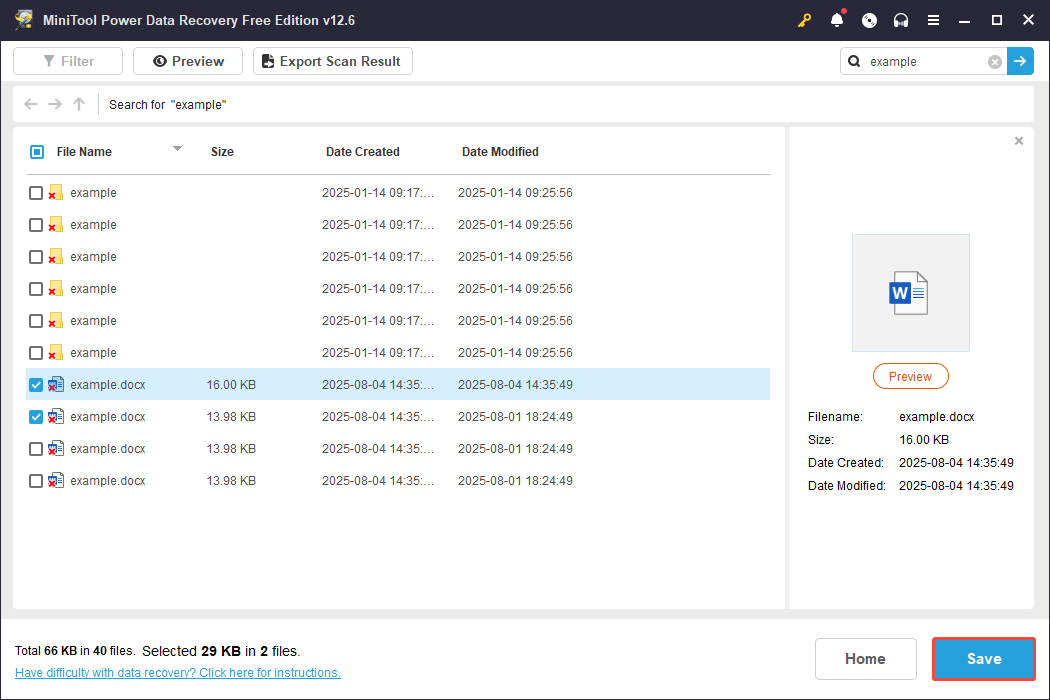This screenshot has height=700, width=1050.
Task: Click the Word icon of 16.00 KB example.docx
Action: [56, 384]
